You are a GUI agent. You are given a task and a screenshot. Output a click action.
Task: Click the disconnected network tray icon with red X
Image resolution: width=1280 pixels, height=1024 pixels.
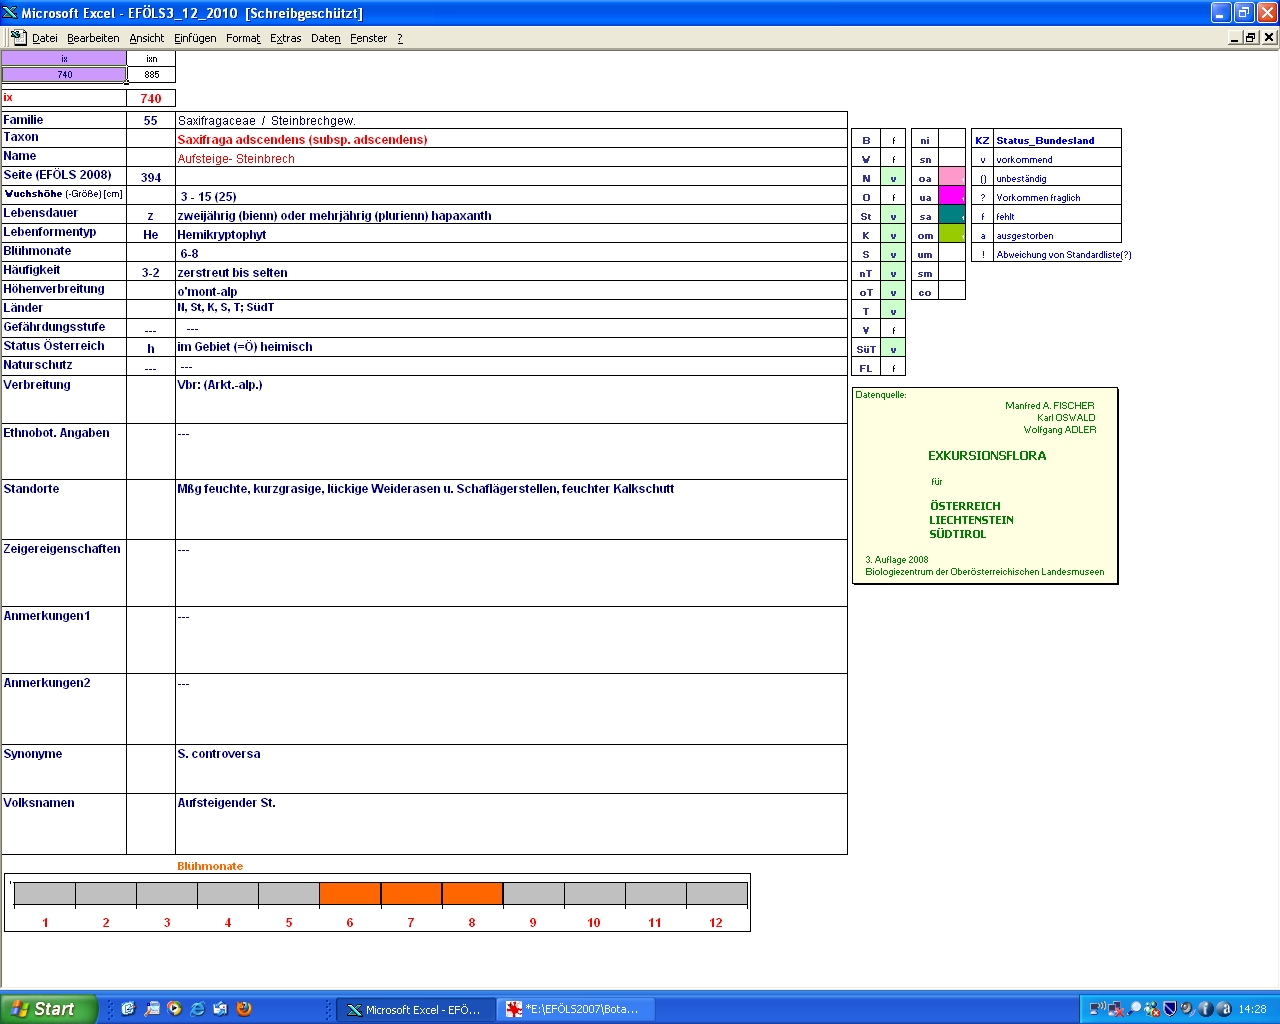pyautogui.click(x=1115, y=1009)
